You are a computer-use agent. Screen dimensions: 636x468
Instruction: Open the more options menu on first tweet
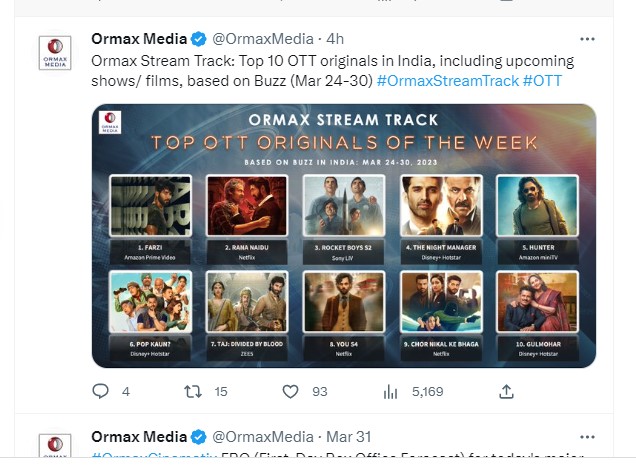point(587,39)
